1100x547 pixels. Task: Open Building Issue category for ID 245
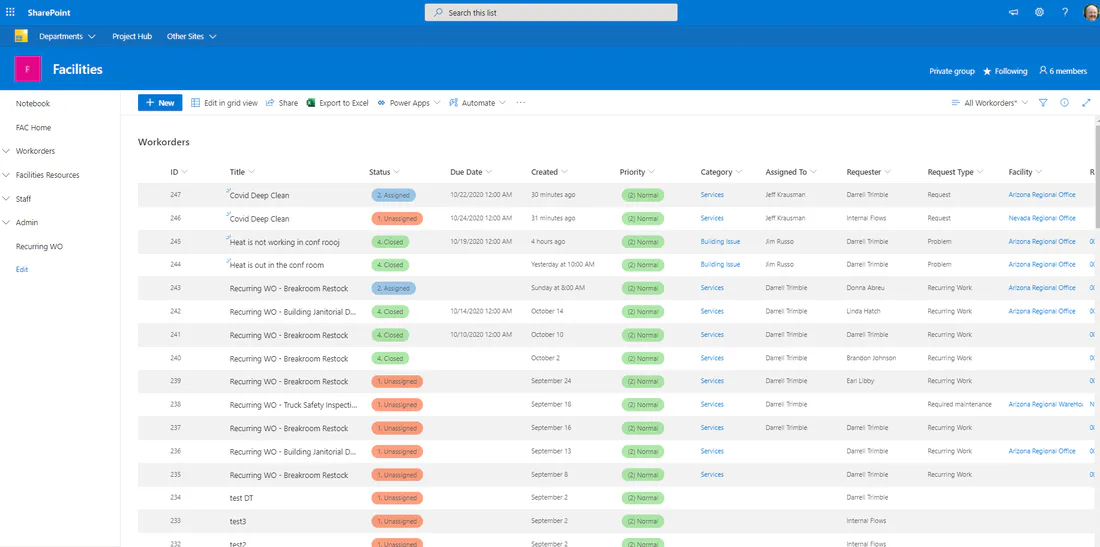[720, 241]
